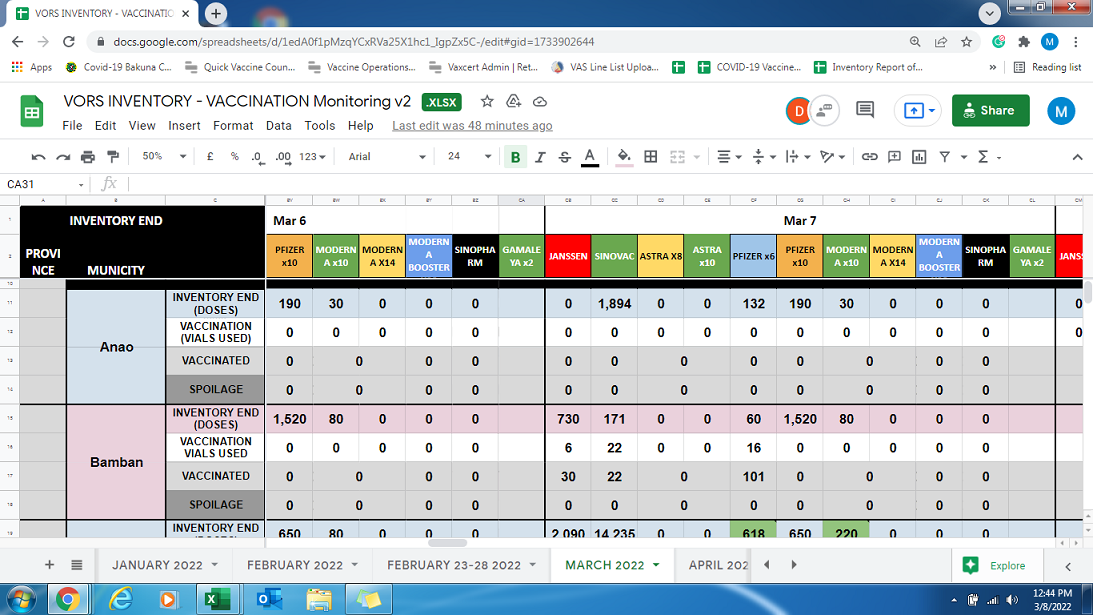The width and height of the screenshot is (1093, 615).
Task: Switch to FEBRUARY 2022 sheet
Action: 295,565
